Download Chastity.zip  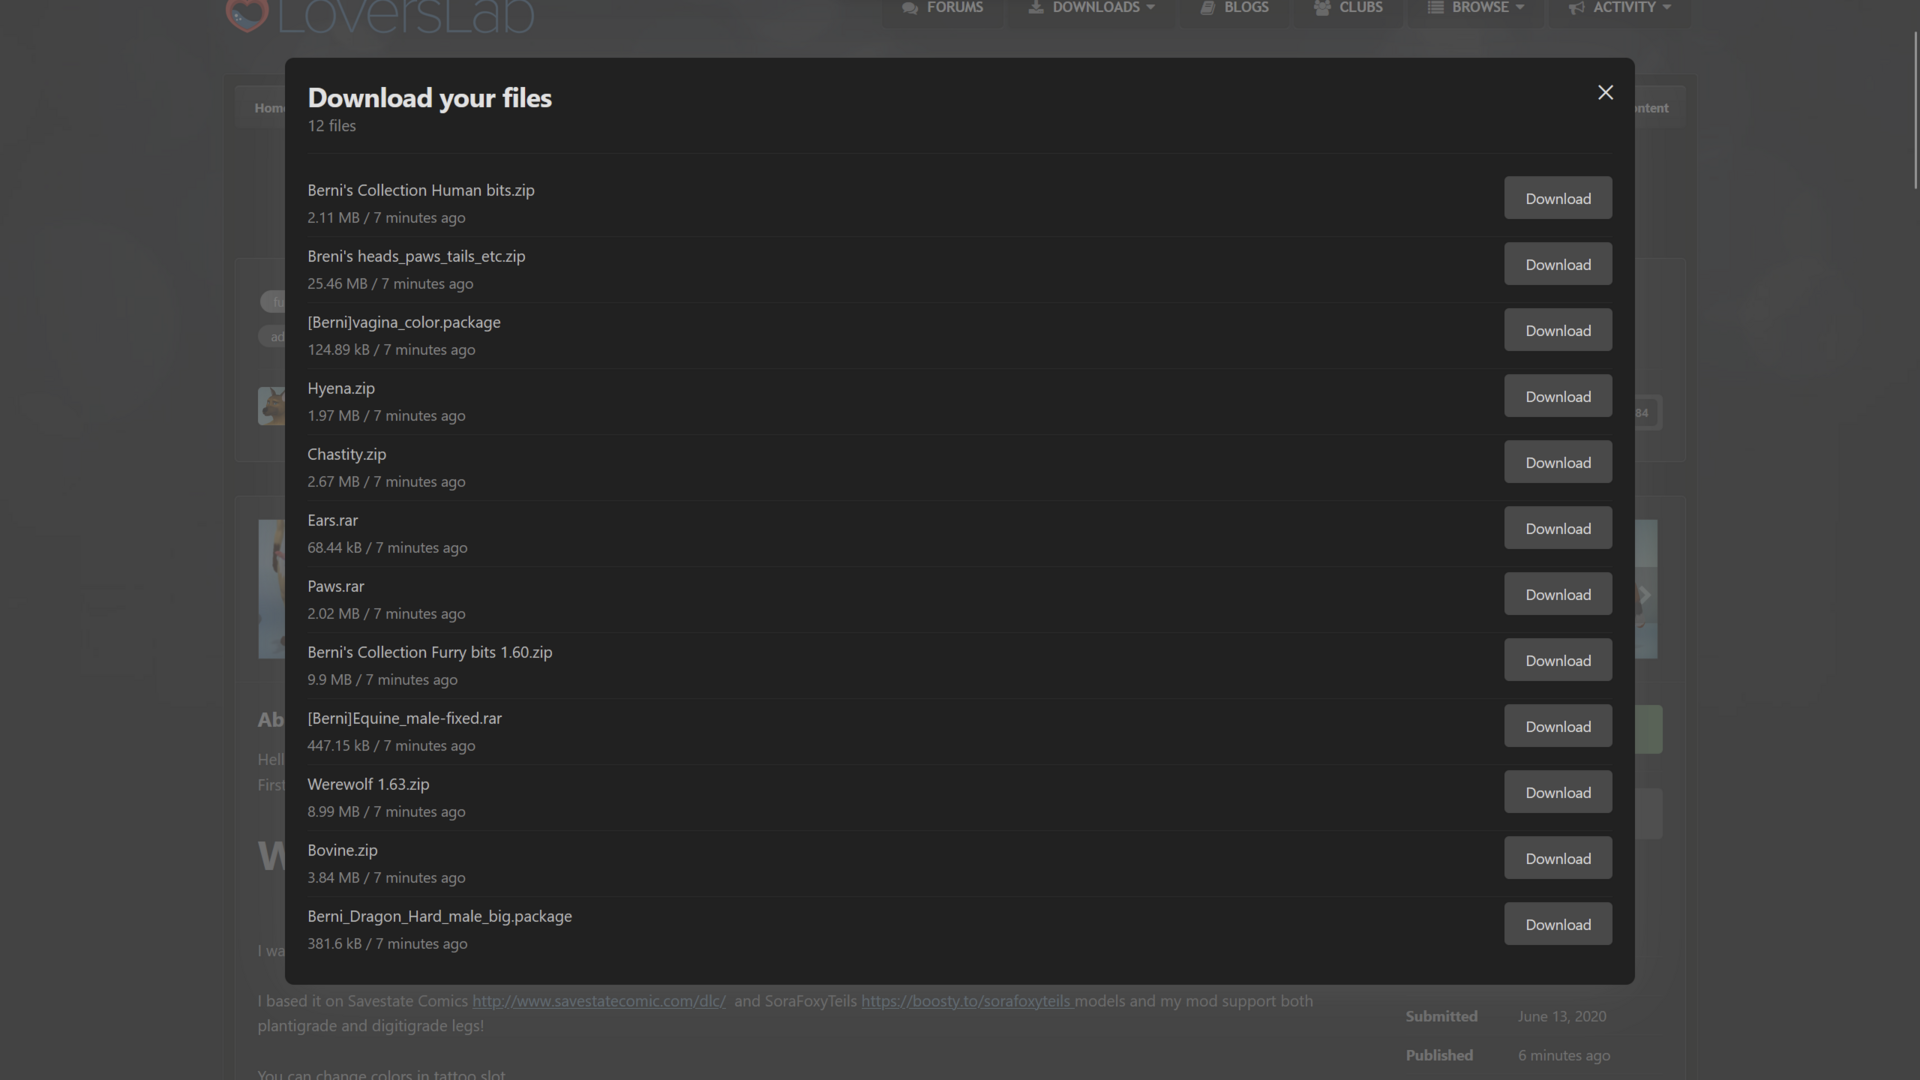pos(1558,462)
